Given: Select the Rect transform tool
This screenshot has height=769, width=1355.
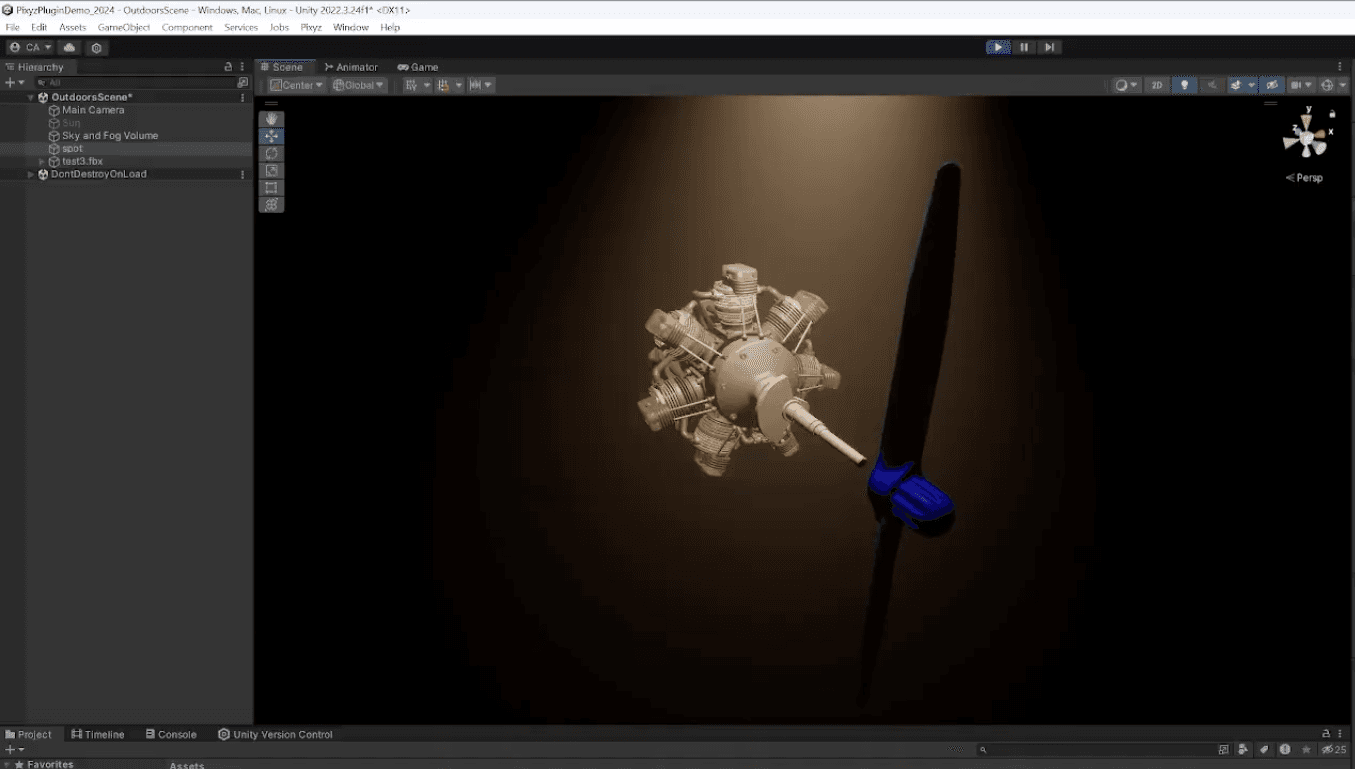Looking at the screenshot, I should (271, 187).
